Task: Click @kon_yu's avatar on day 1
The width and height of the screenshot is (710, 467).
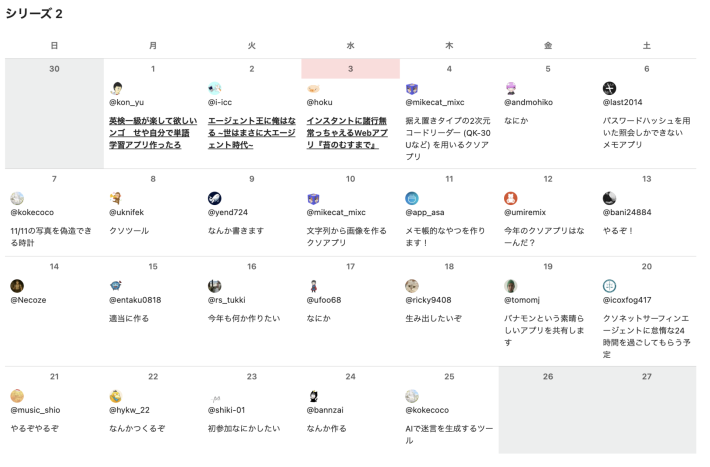Action: 116,88
